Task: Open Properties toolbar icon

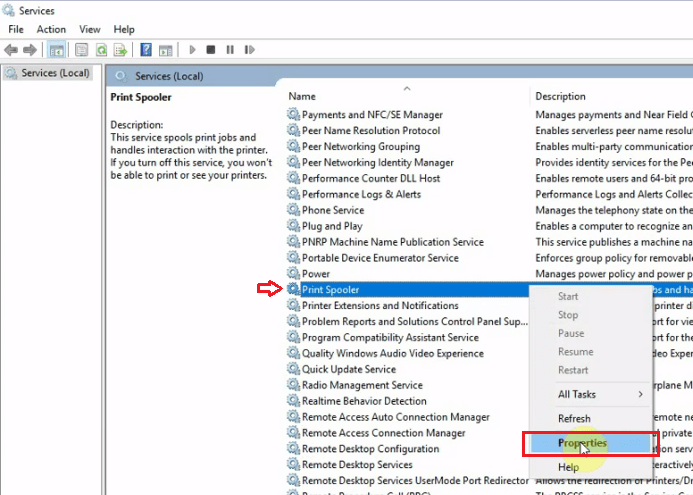Action: pyautogui.click(x=81, y=50)
